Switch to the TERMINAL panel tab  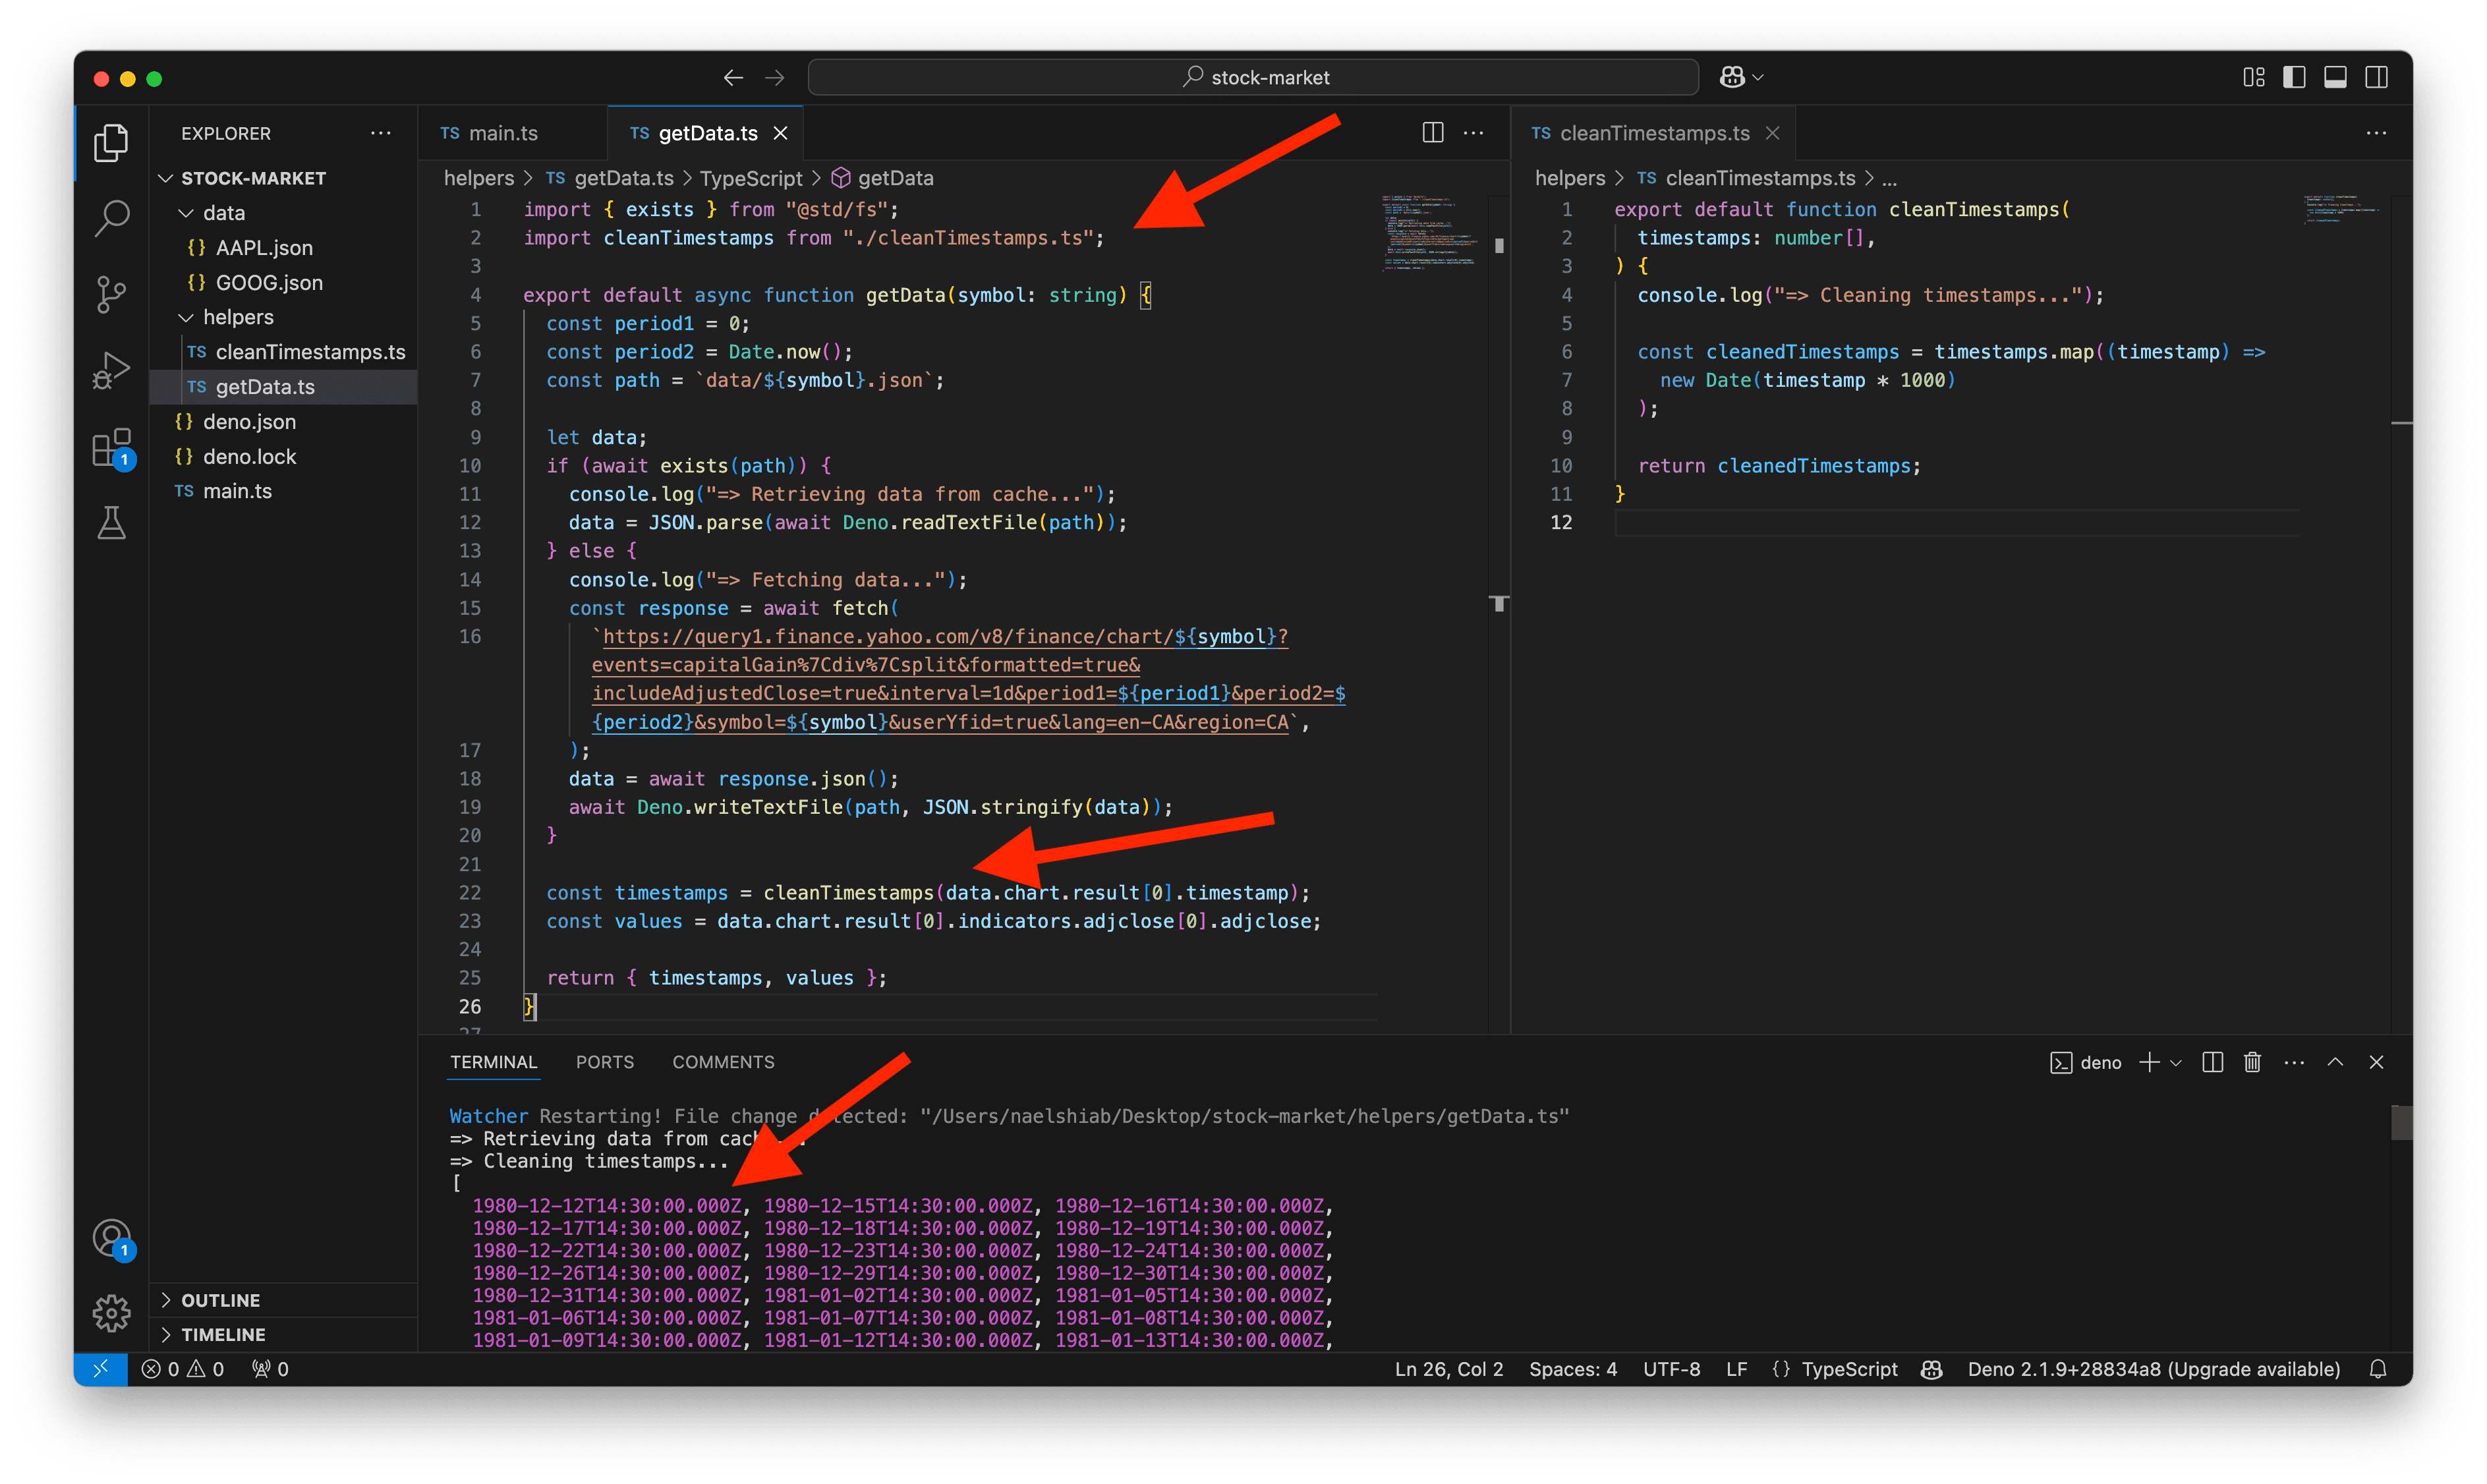[x=493, y=1062]
